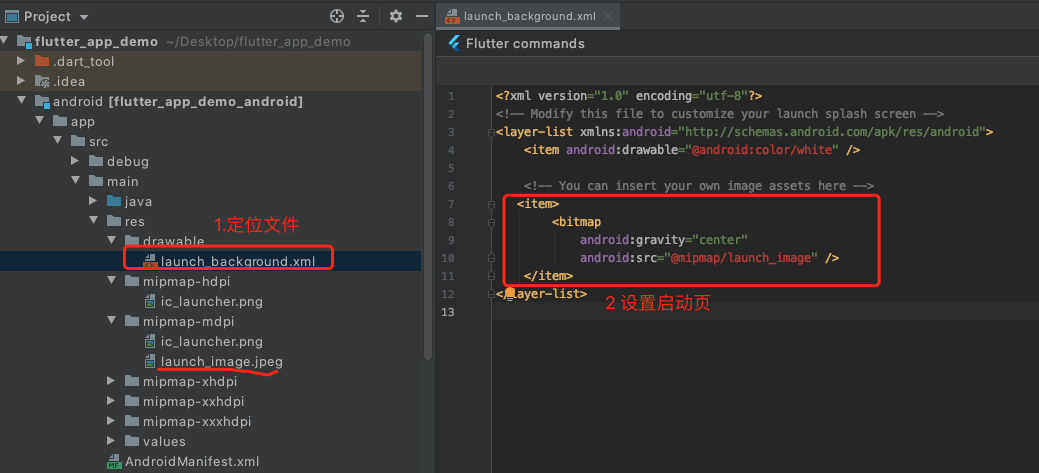Select the launch_background.xml editor tab
The width and height of the screenshot is (1039, 473).
click(528, 17)
